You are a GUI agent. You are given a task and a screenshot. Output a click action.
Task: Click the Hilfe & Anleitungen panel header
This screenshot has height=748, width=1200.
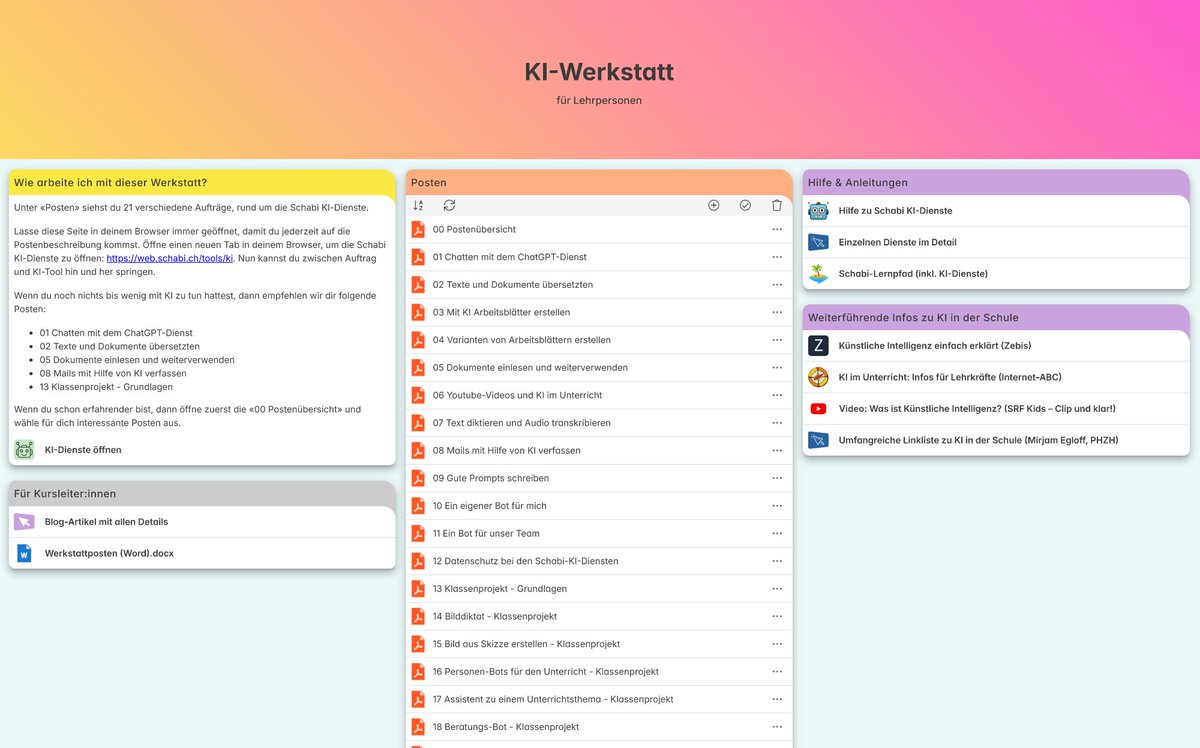[x=996, y=182]
